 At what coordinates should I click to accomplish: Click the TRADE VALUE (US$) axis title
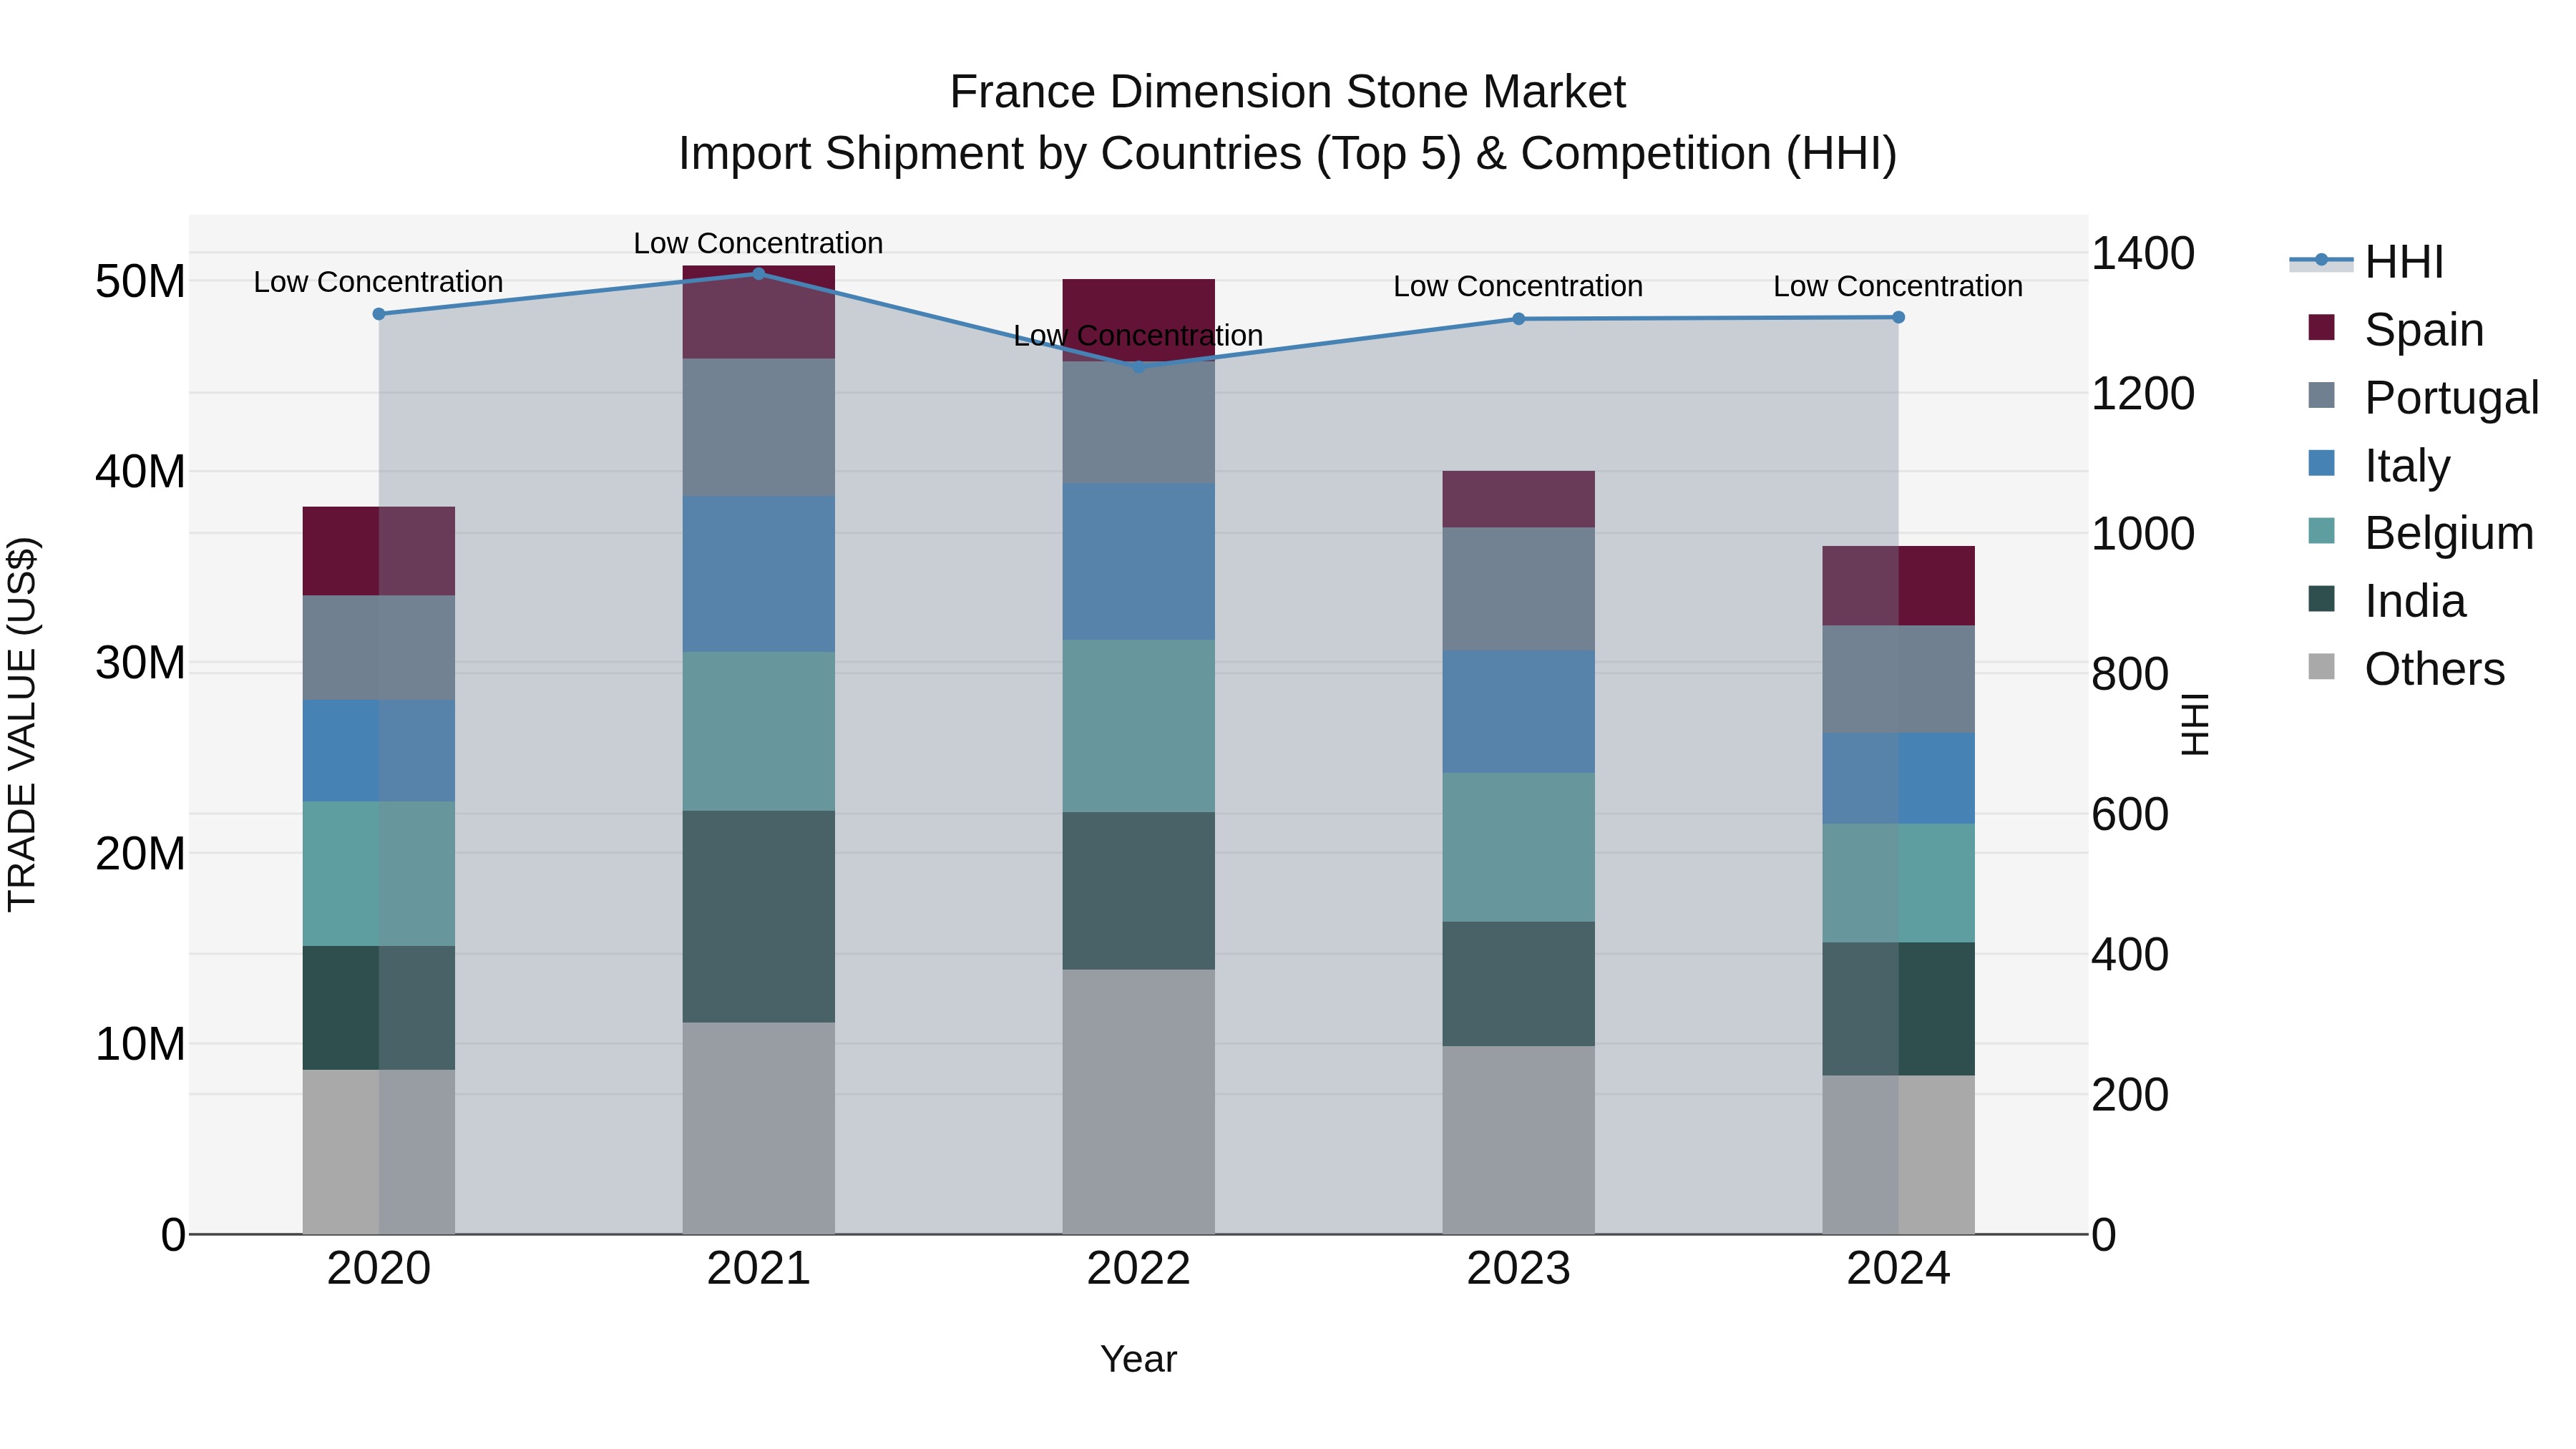click(22, 724)
